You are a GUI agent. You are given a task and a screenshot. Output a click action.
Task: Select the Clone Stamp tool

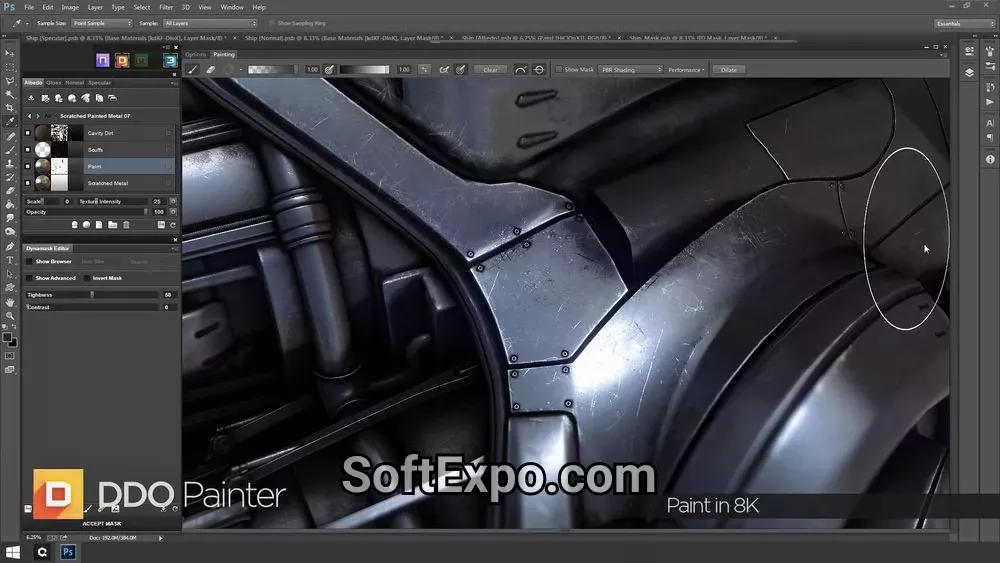click(10, 164)
